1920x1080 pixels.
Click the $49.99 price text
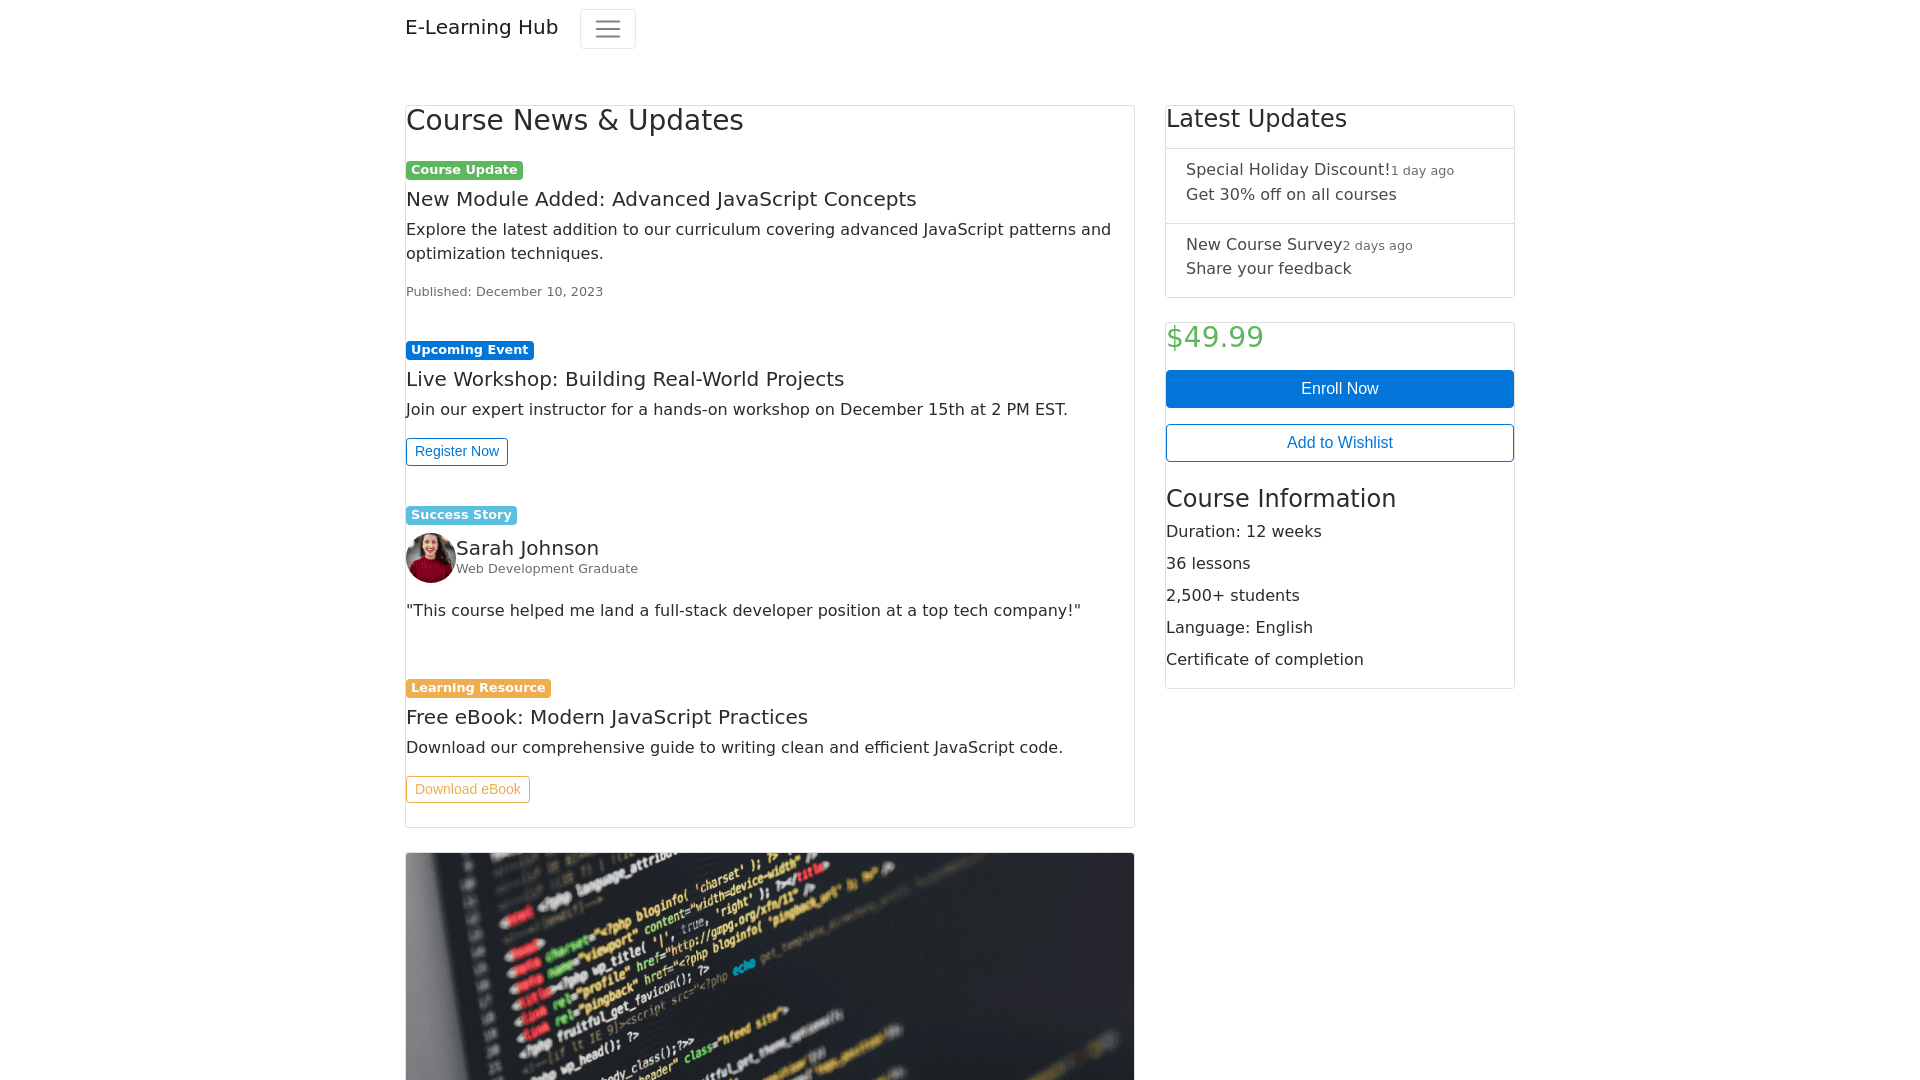click(1214, 338)
